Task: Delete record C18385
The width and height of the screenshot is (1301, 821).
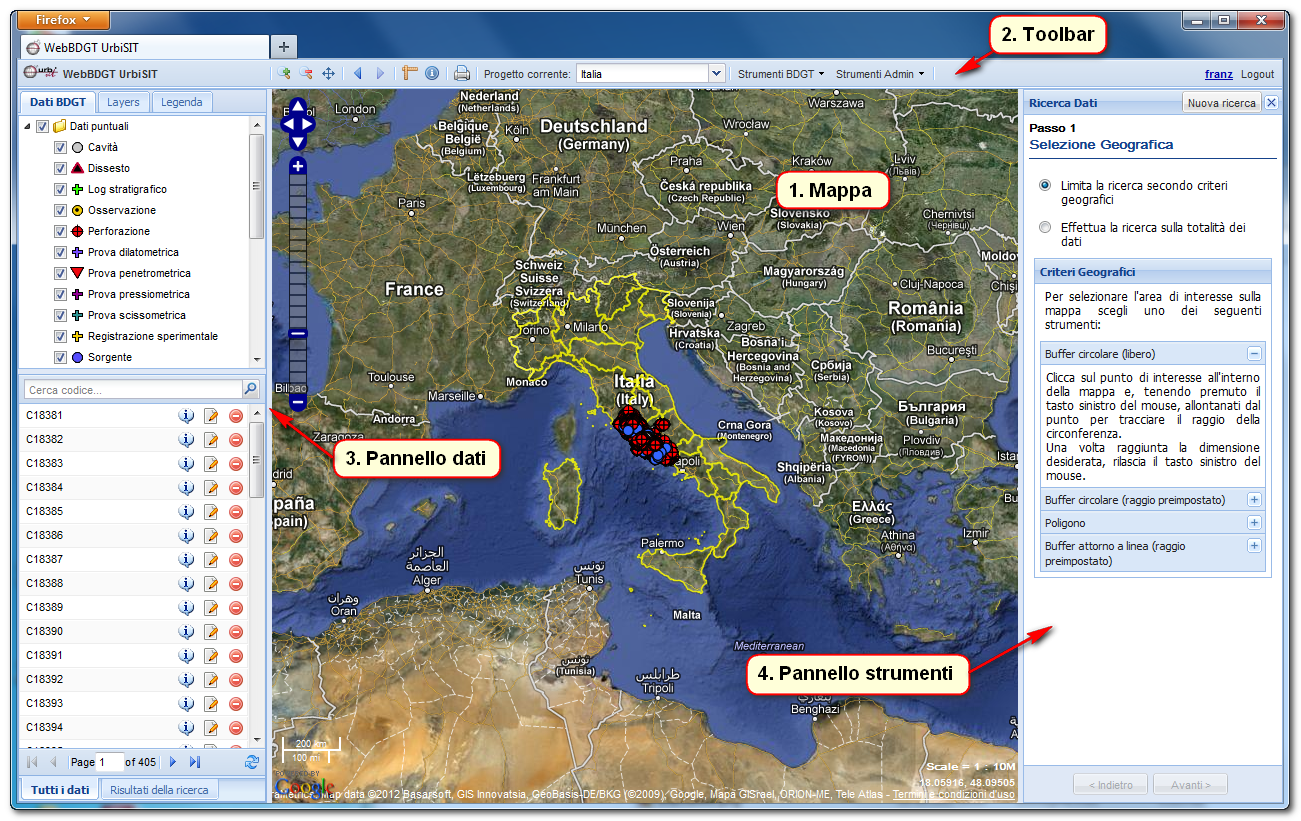Action: pos(236,512)
